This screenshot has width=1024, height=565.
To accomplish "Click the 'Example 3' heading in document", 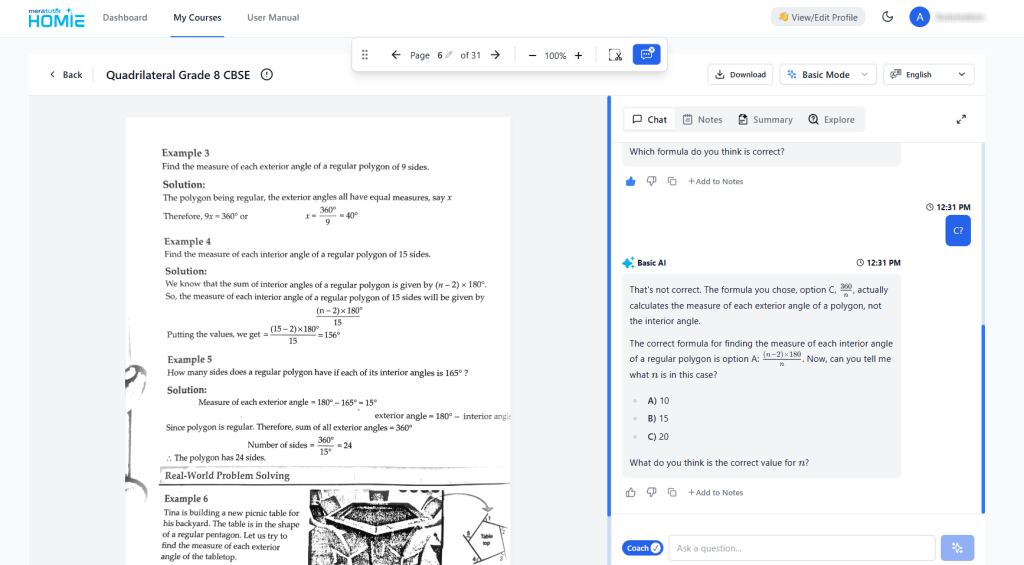I will [185, 153].
